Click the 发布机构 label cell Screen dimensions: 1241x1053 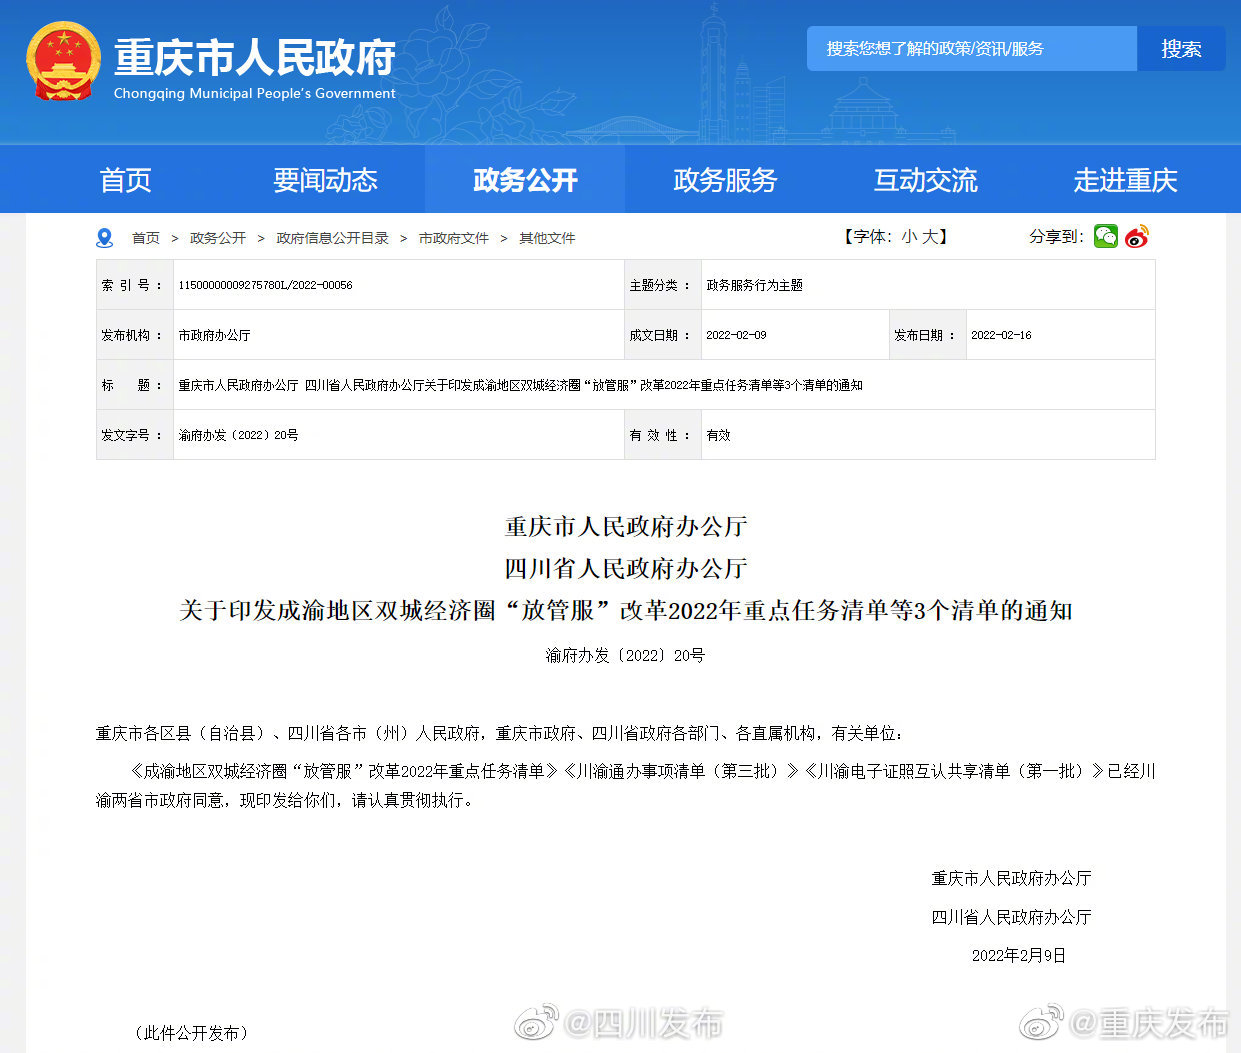pos(135,335)
